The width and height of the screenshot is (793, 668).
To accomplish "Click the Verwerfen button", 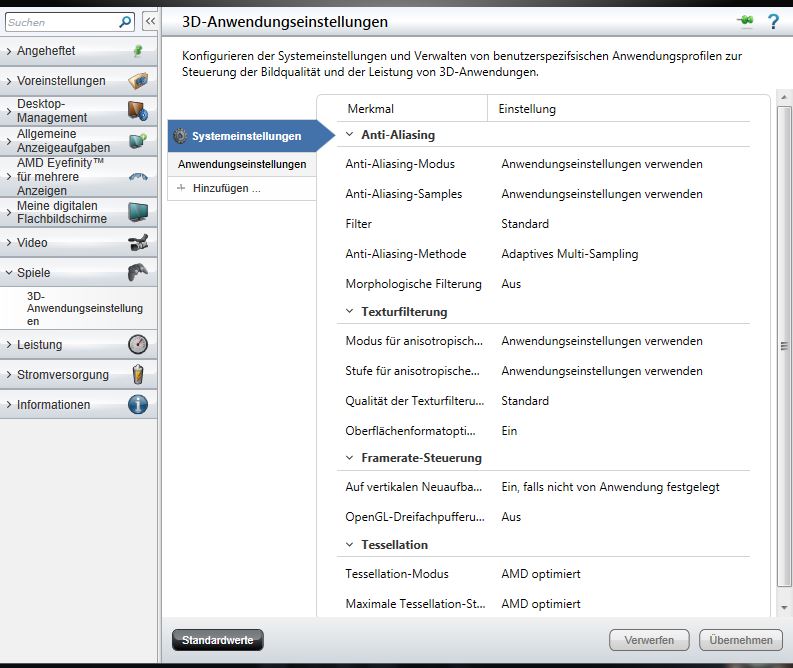I will 649,640.
